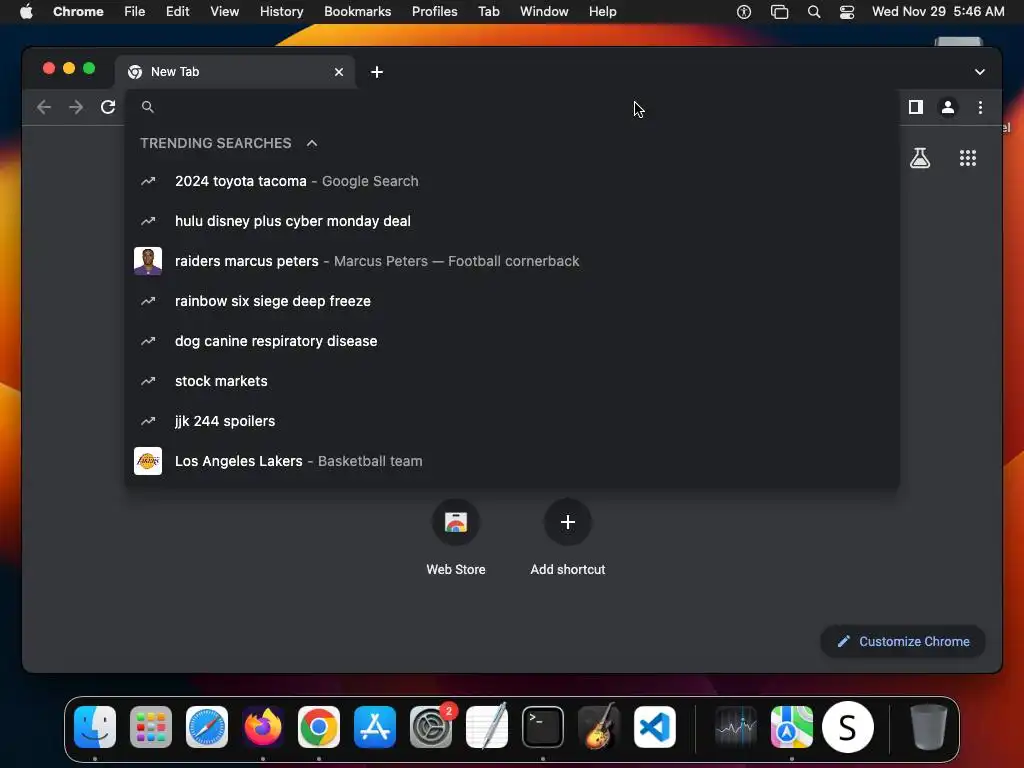Open the side panel icon in the toolbar
Image resolution: width=1024 pixels, height=768 pixels.
(x=916, y=107)
